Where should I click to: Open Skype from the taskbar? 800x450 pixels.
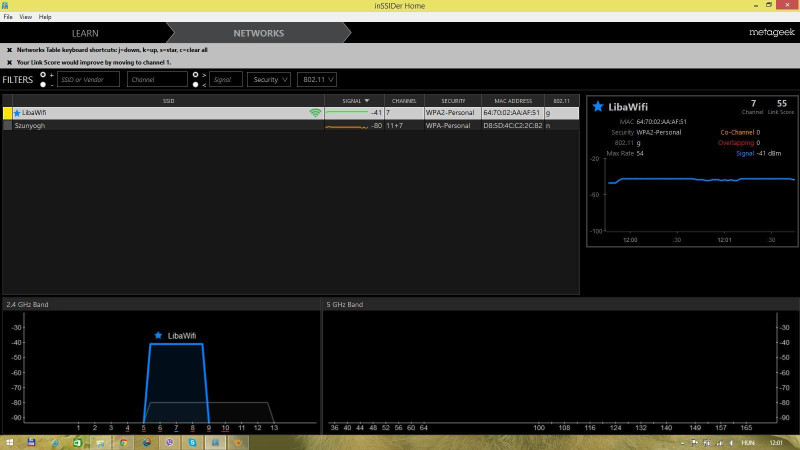pos(192,442)
